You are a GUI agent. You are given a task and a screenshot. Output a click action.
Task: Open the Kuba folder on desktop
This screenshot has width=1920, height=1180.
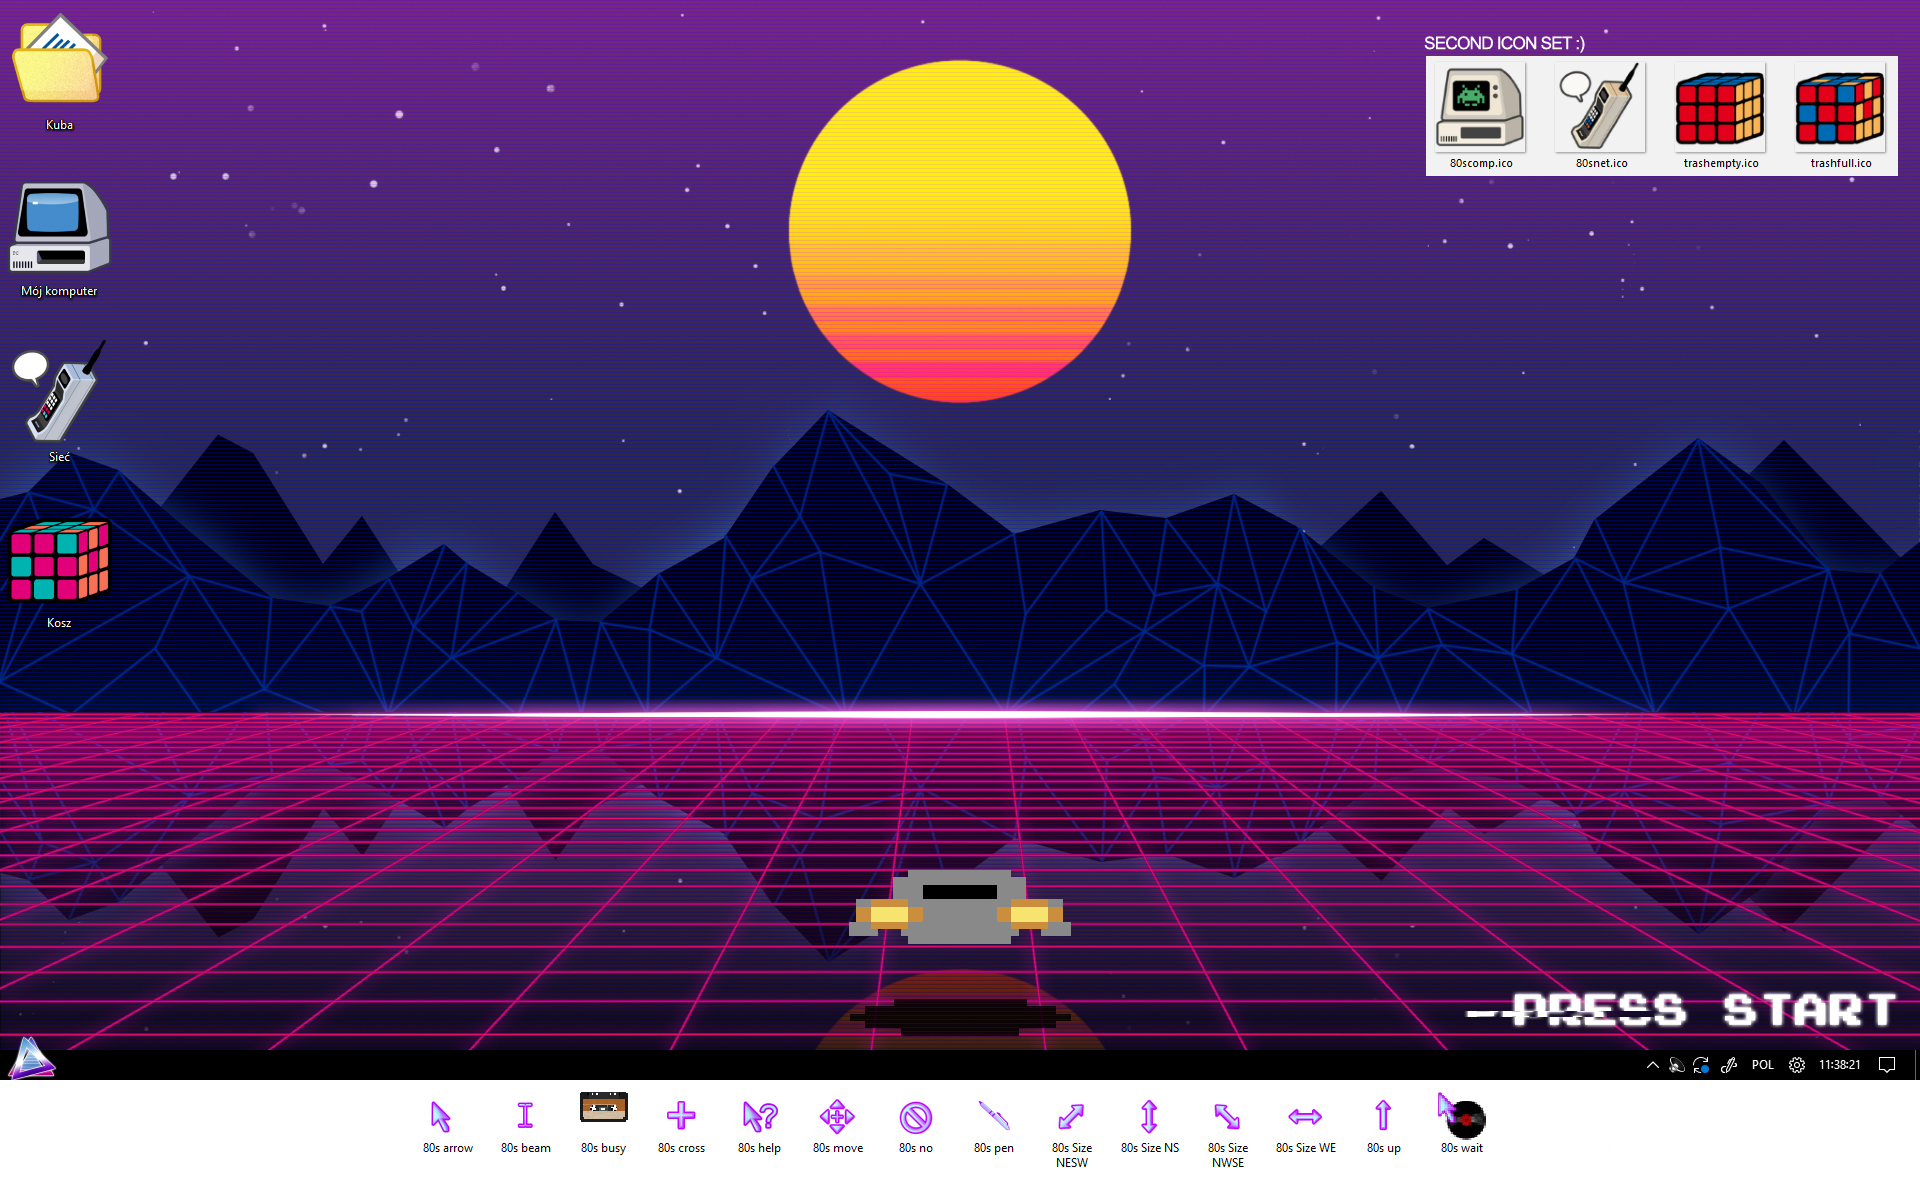59,58
